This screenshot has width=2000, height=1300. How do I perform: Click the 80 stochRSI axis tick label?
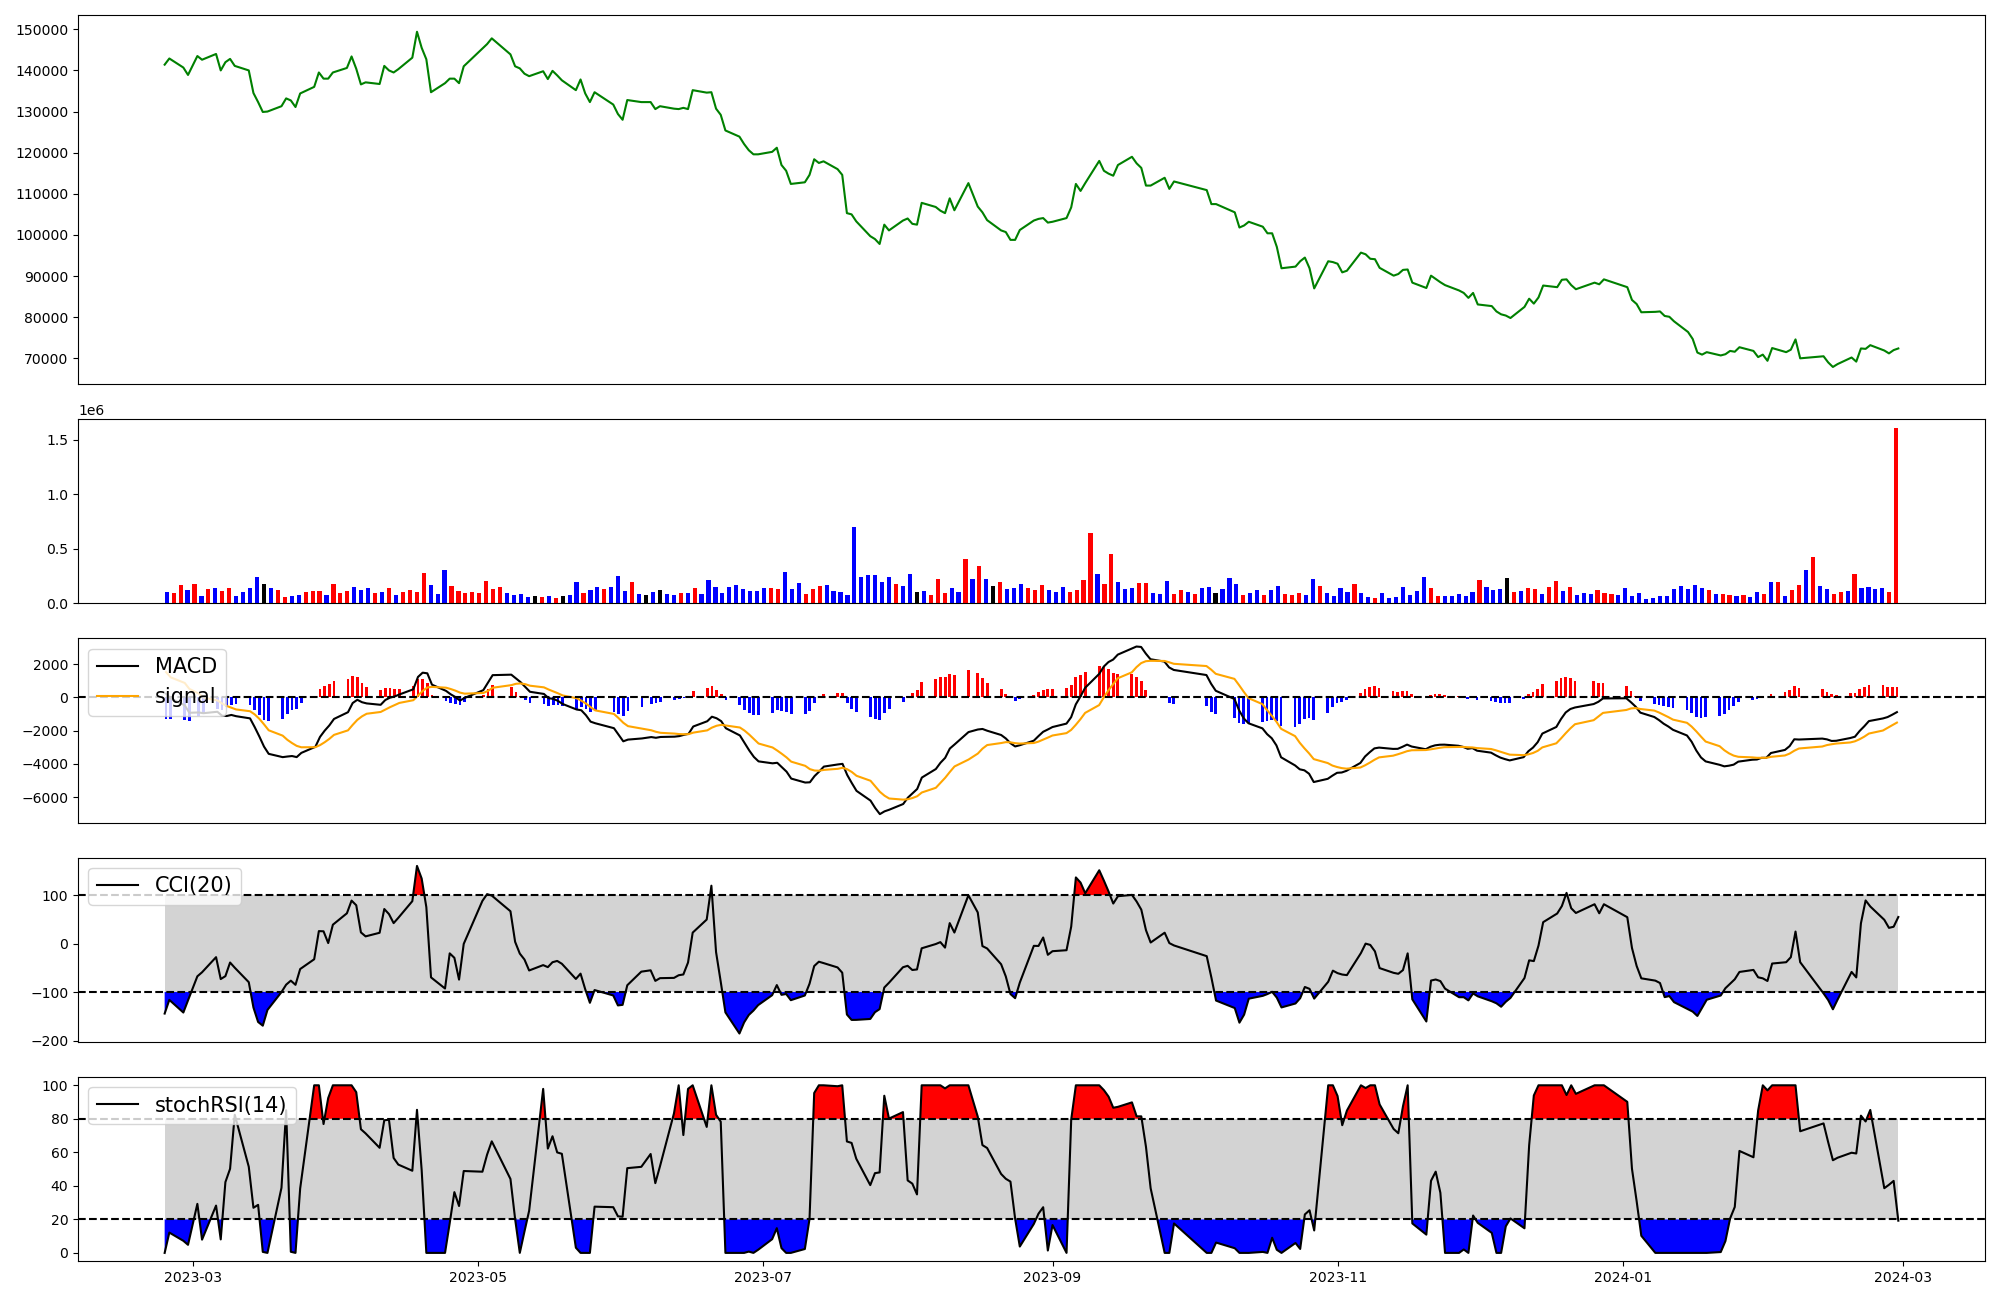click(58, 1119)
